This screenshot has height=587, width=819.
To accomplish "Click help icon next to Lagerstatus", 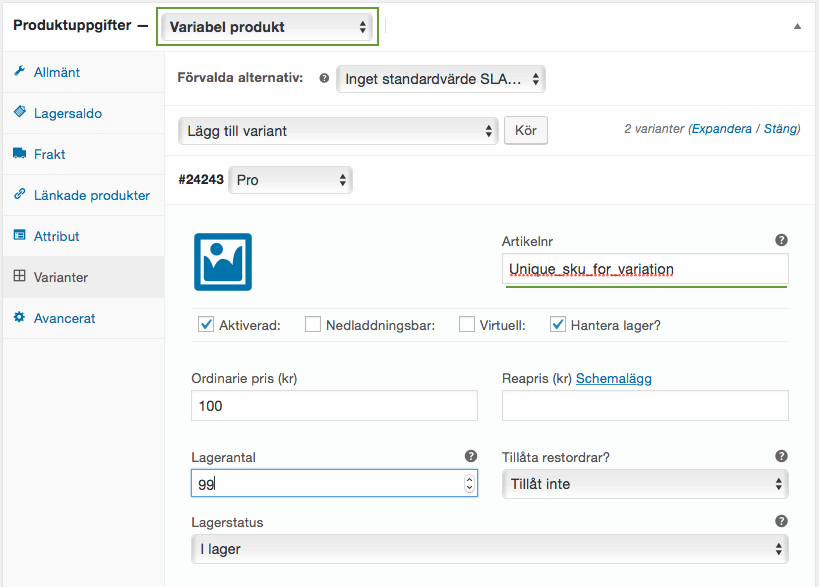I will click(781, 521).
